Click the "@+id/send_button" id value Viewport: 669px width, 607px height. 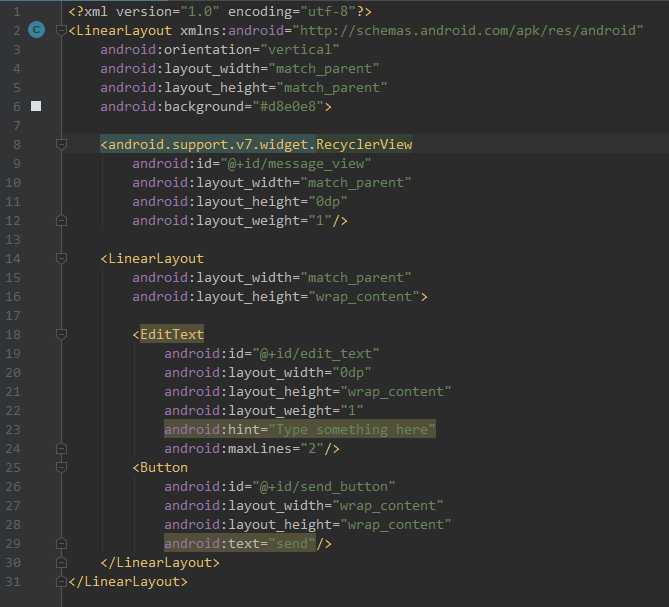[x=324, y=487]
